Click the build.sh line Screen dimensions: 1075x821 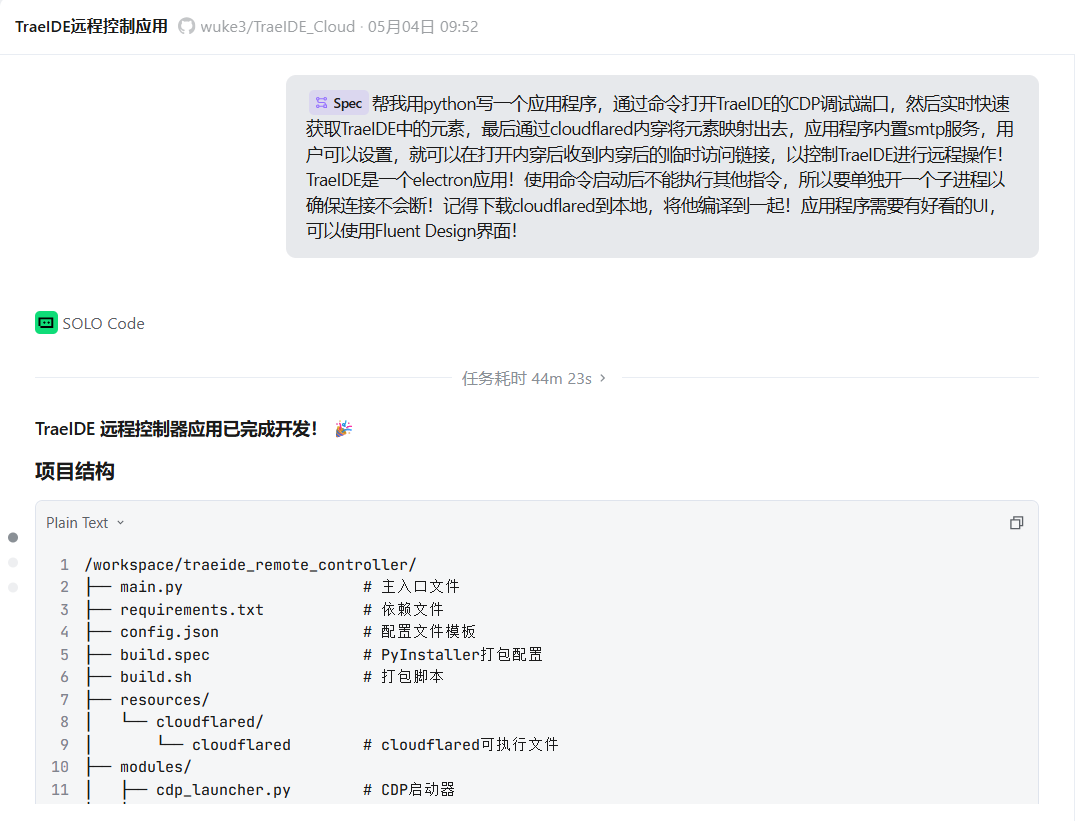click(x=156, y=677)
